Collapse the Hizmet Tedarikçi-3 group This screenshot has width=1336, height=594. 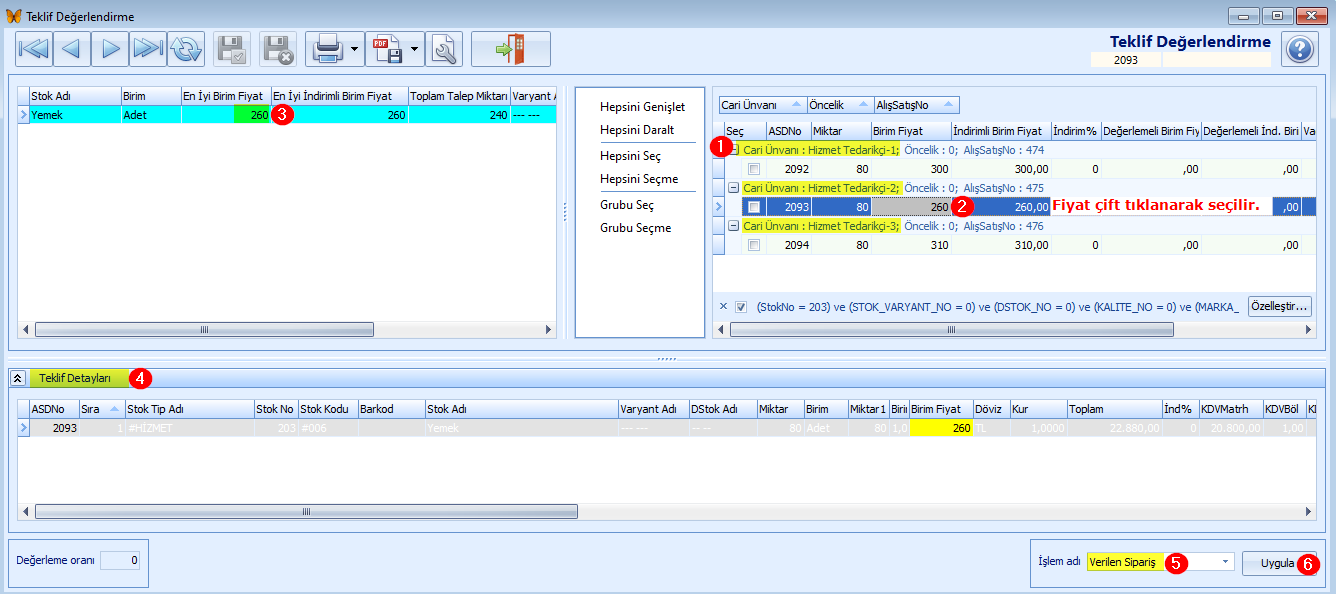[x=734, y=226]
